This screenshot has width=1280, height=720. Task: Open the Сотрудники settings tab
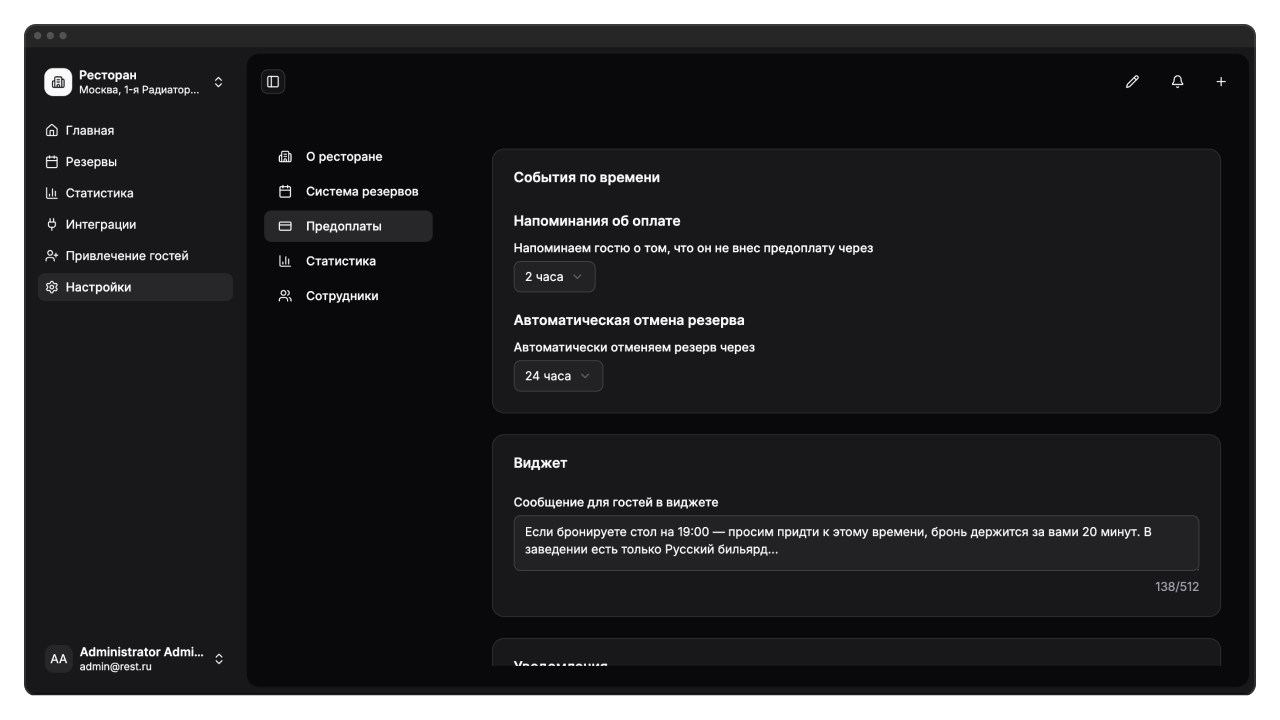tap(342, 296)
